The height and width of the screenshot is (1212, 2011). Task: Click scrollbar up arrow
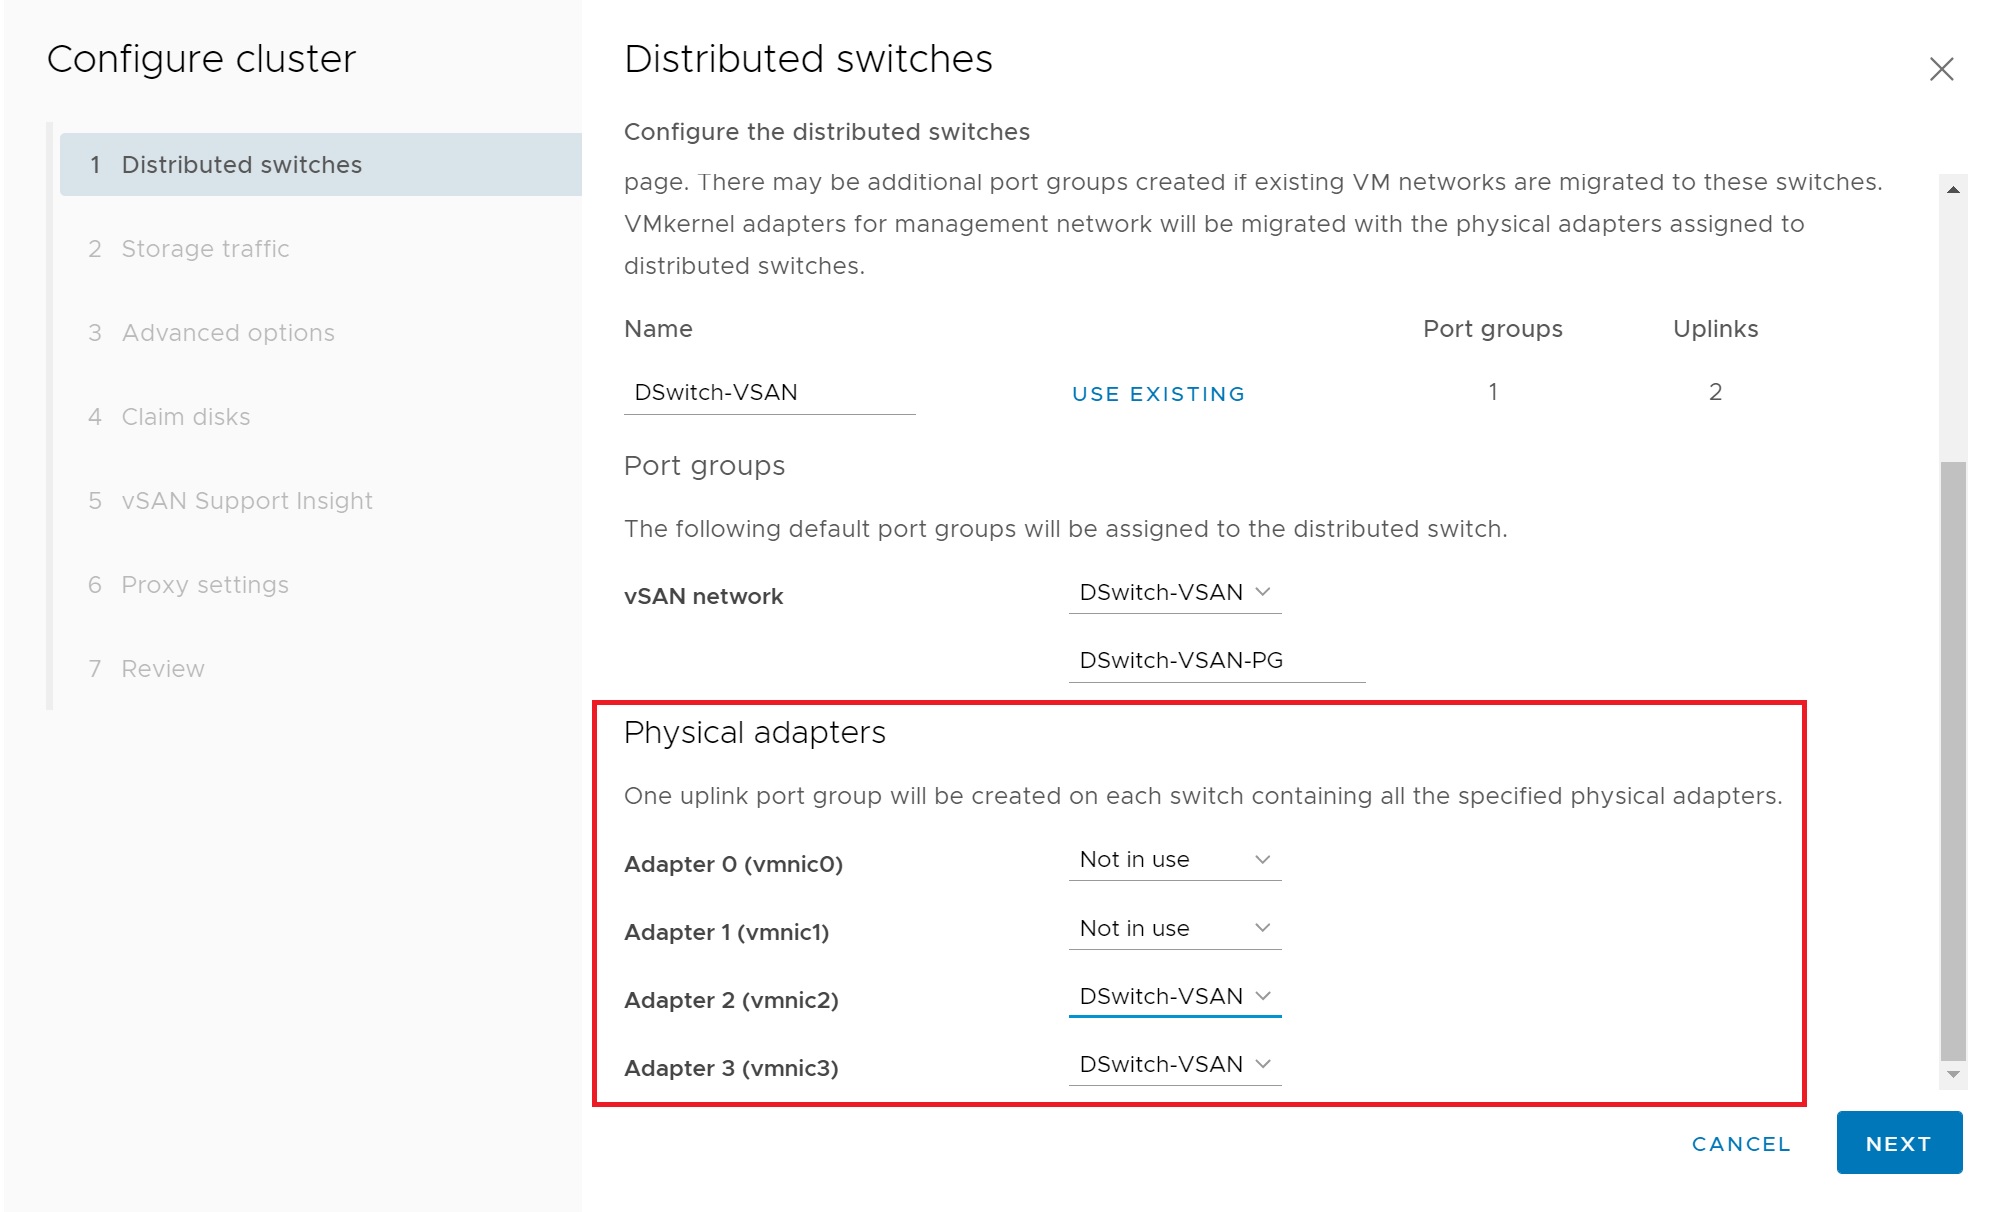click(x=1952, y=190)
